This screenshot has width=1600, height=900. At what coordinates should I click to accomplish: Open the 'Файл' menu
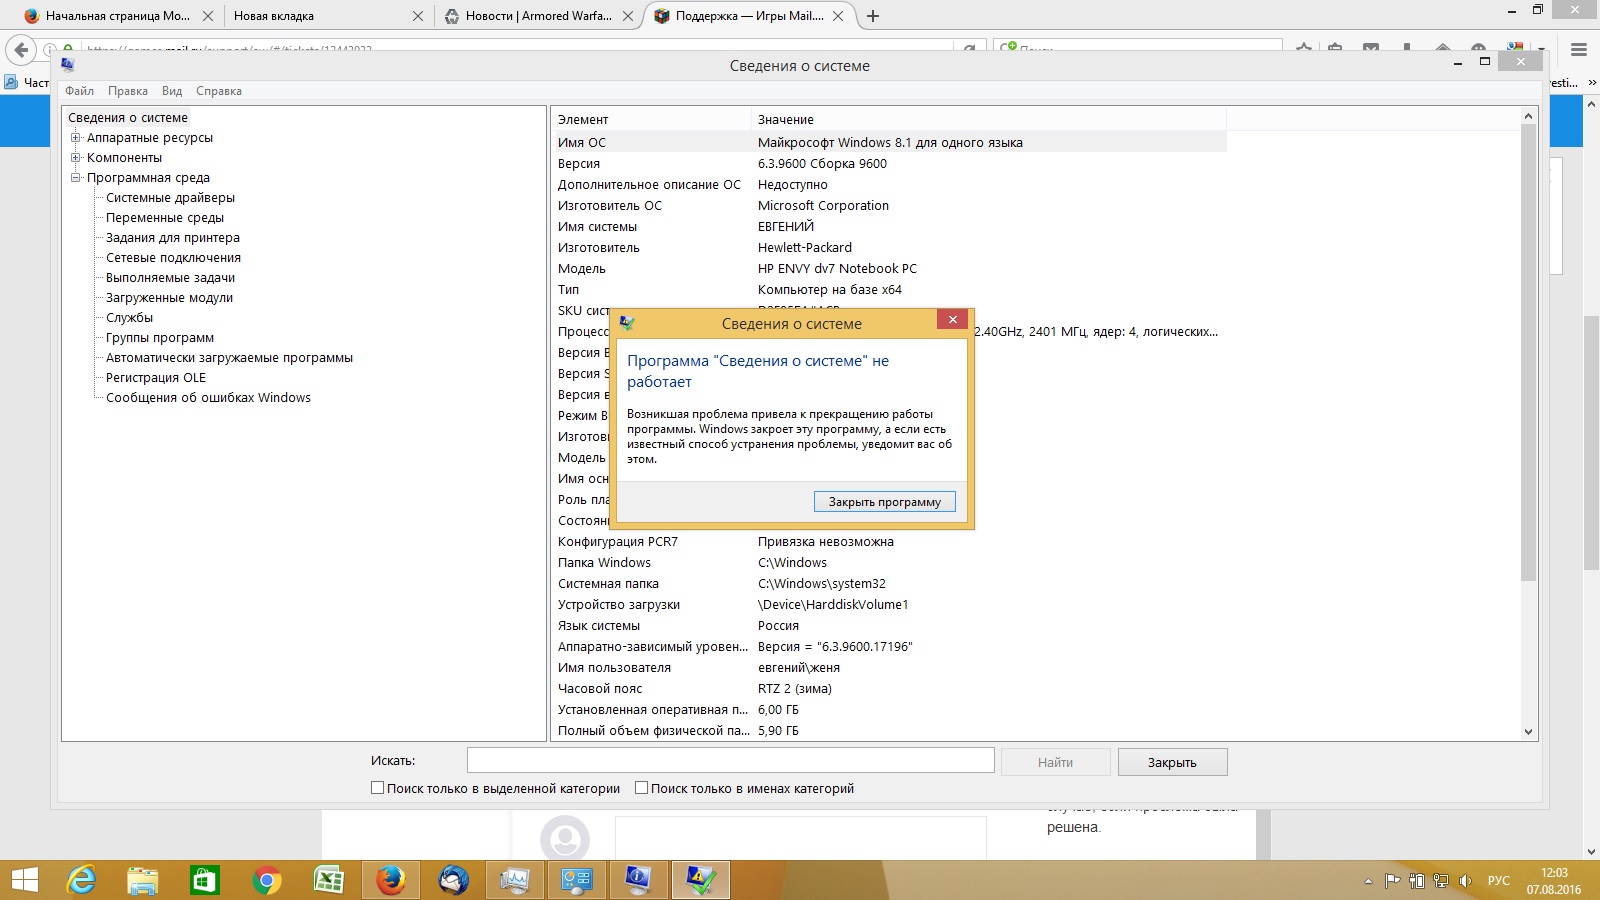[80, 91]
